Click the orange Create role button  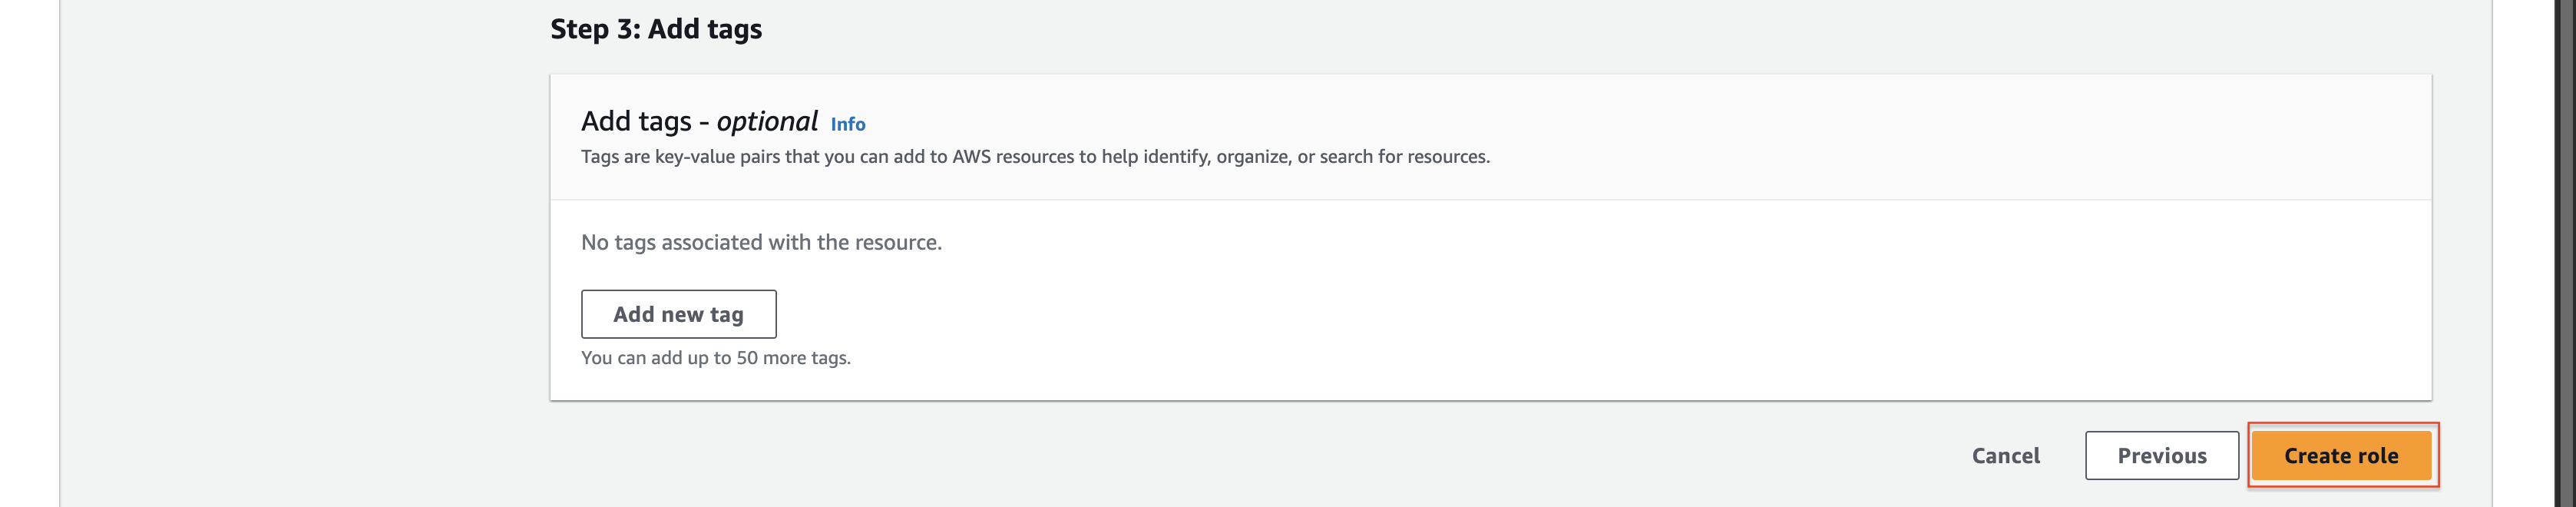click(2340, 455)
